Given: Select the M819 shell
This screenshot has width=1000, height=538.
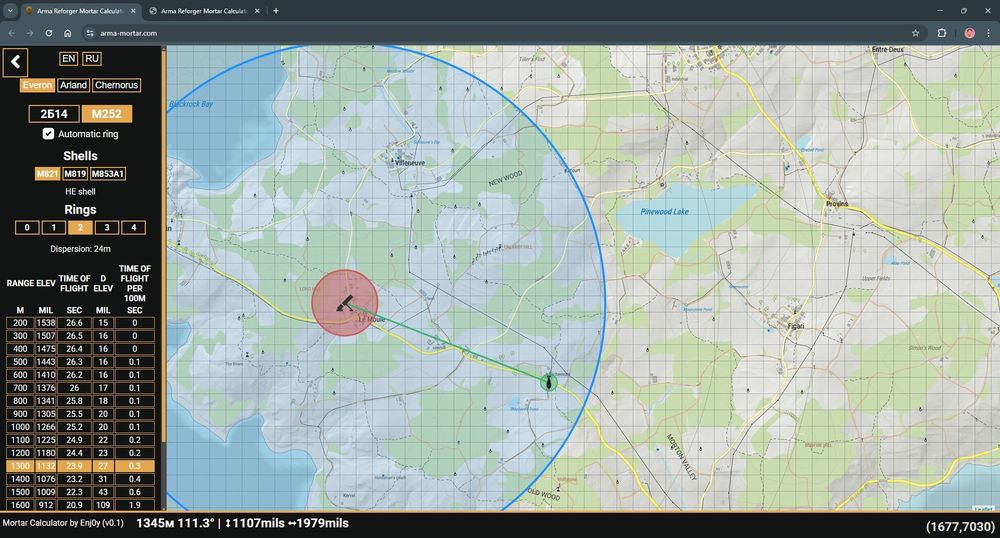Looking at the screenshot, I should pos(75,173).
